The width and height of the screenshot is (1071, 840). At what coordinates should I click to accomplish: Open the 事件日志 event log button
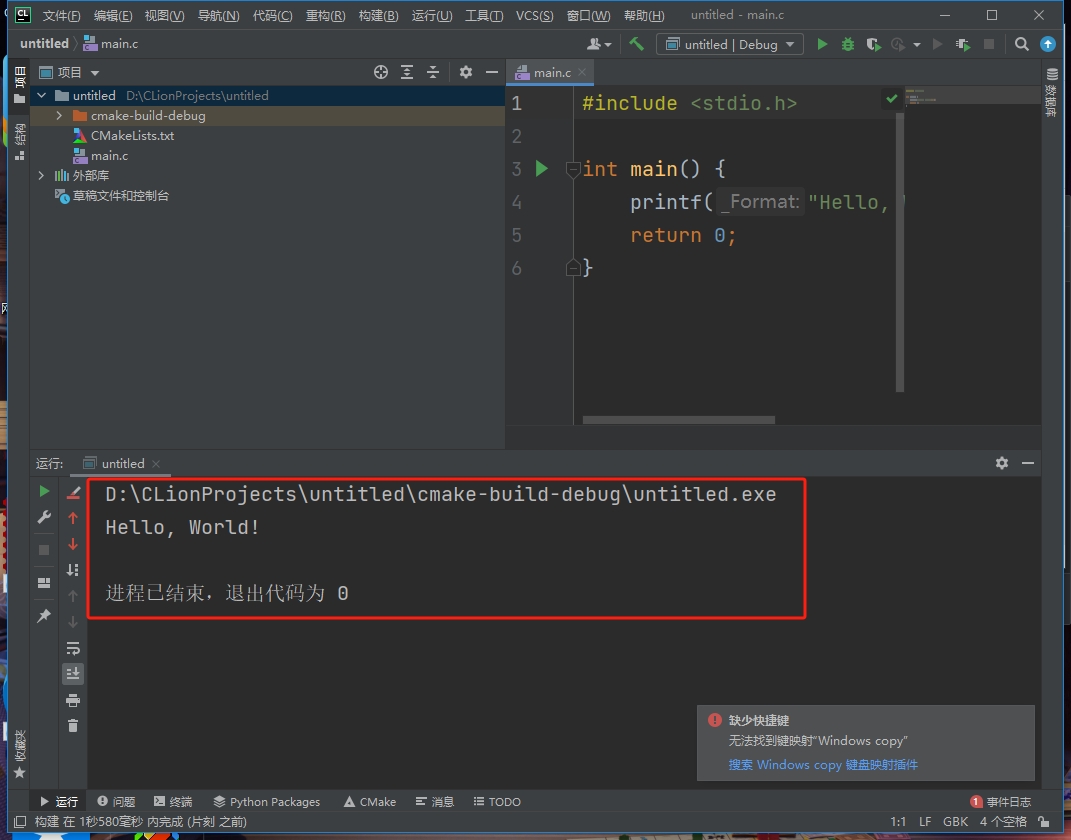(x=1001, y=802)
